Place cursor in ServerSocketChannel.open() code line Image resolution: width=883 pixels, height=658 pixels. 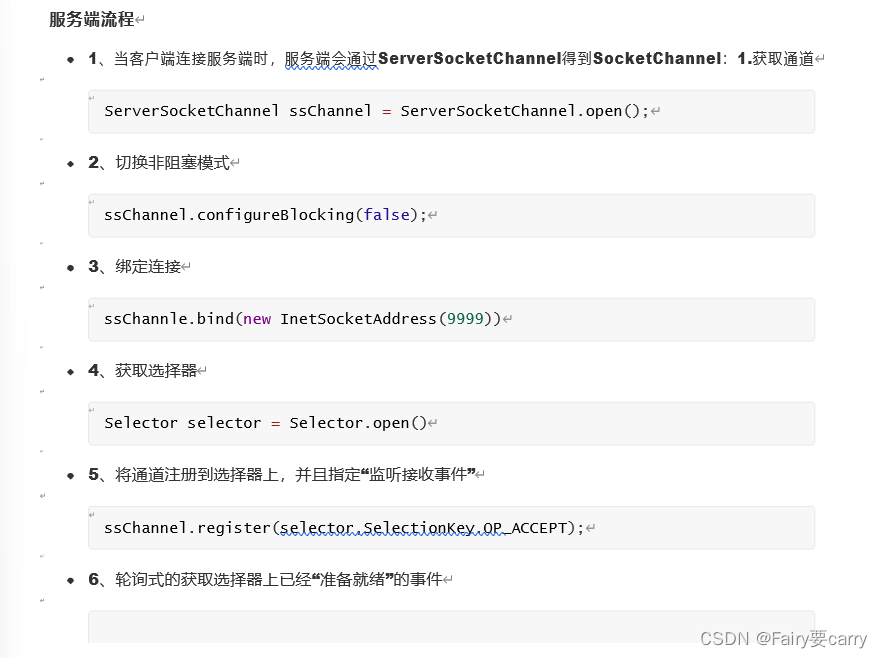pyautogui.click(x=376, y=111)
